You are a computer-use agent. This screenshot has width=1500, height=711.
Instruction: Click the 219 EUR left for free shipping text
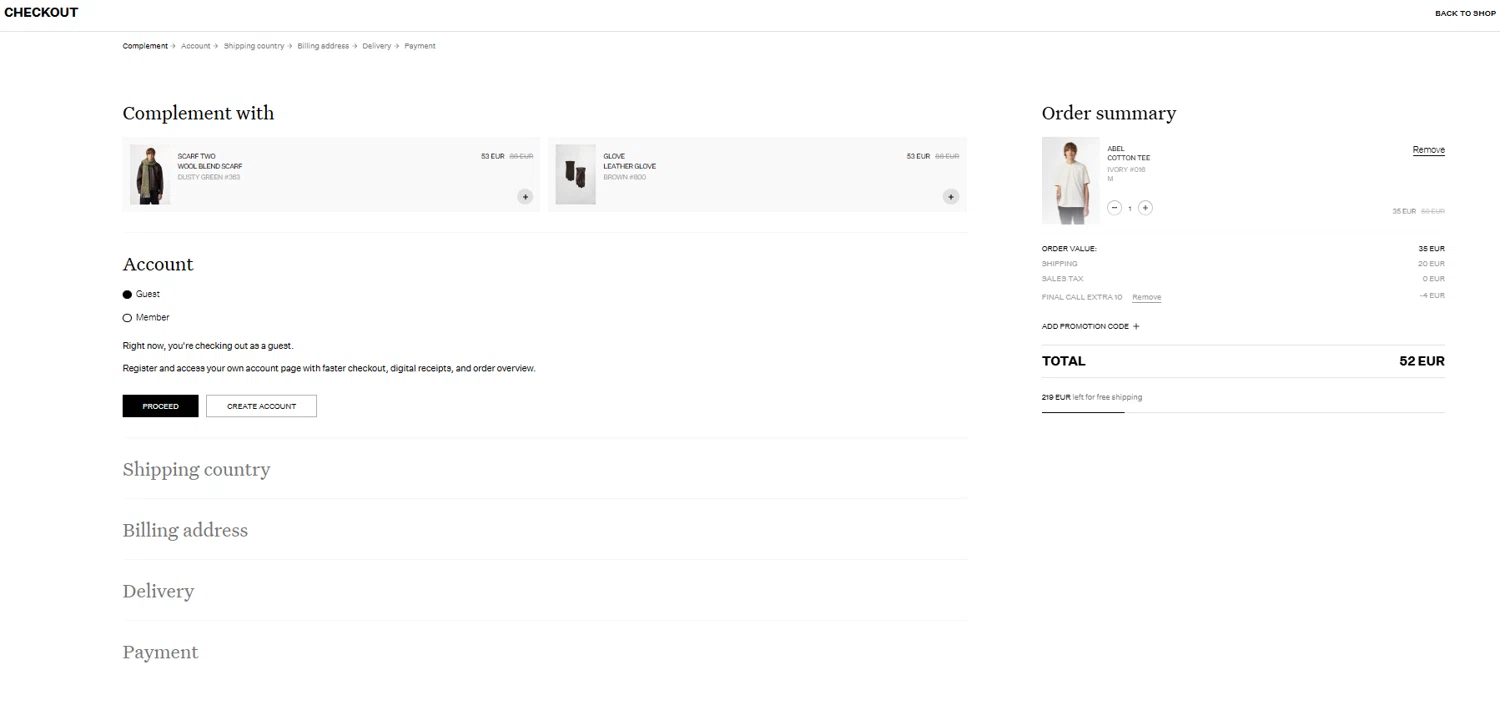[x=1092, y=397]
